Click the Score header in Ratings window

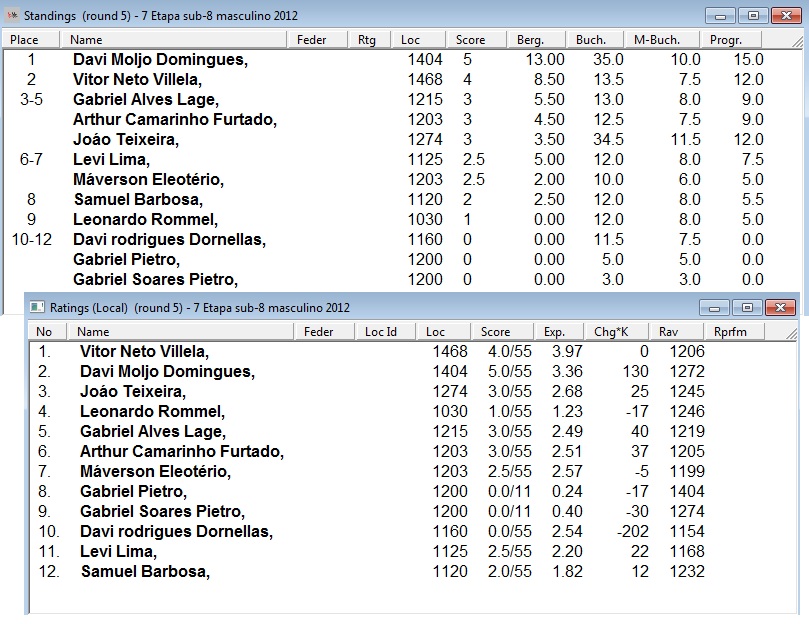pos(501,332)
